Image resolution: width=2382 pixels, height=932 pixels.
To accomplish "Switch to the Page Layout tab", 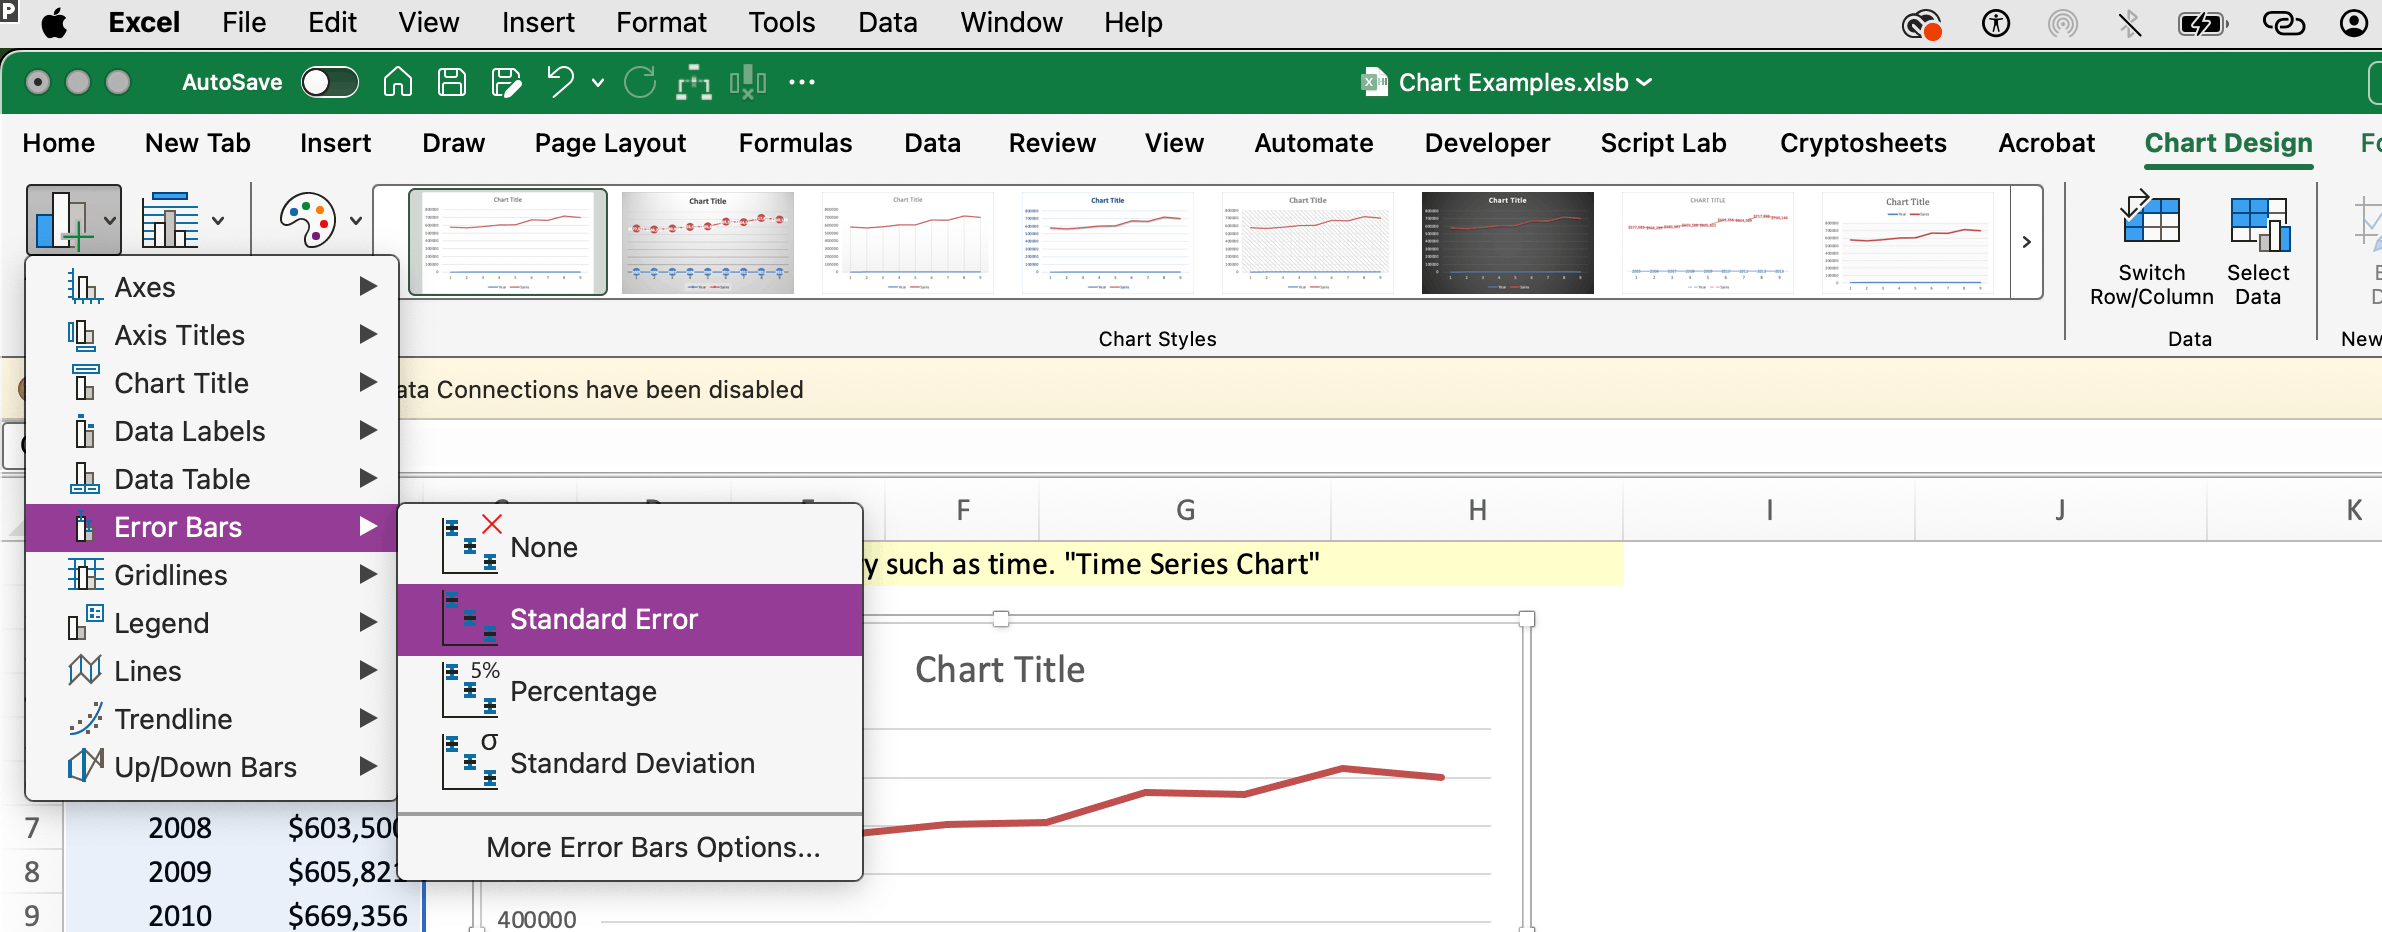I will 610,143.
